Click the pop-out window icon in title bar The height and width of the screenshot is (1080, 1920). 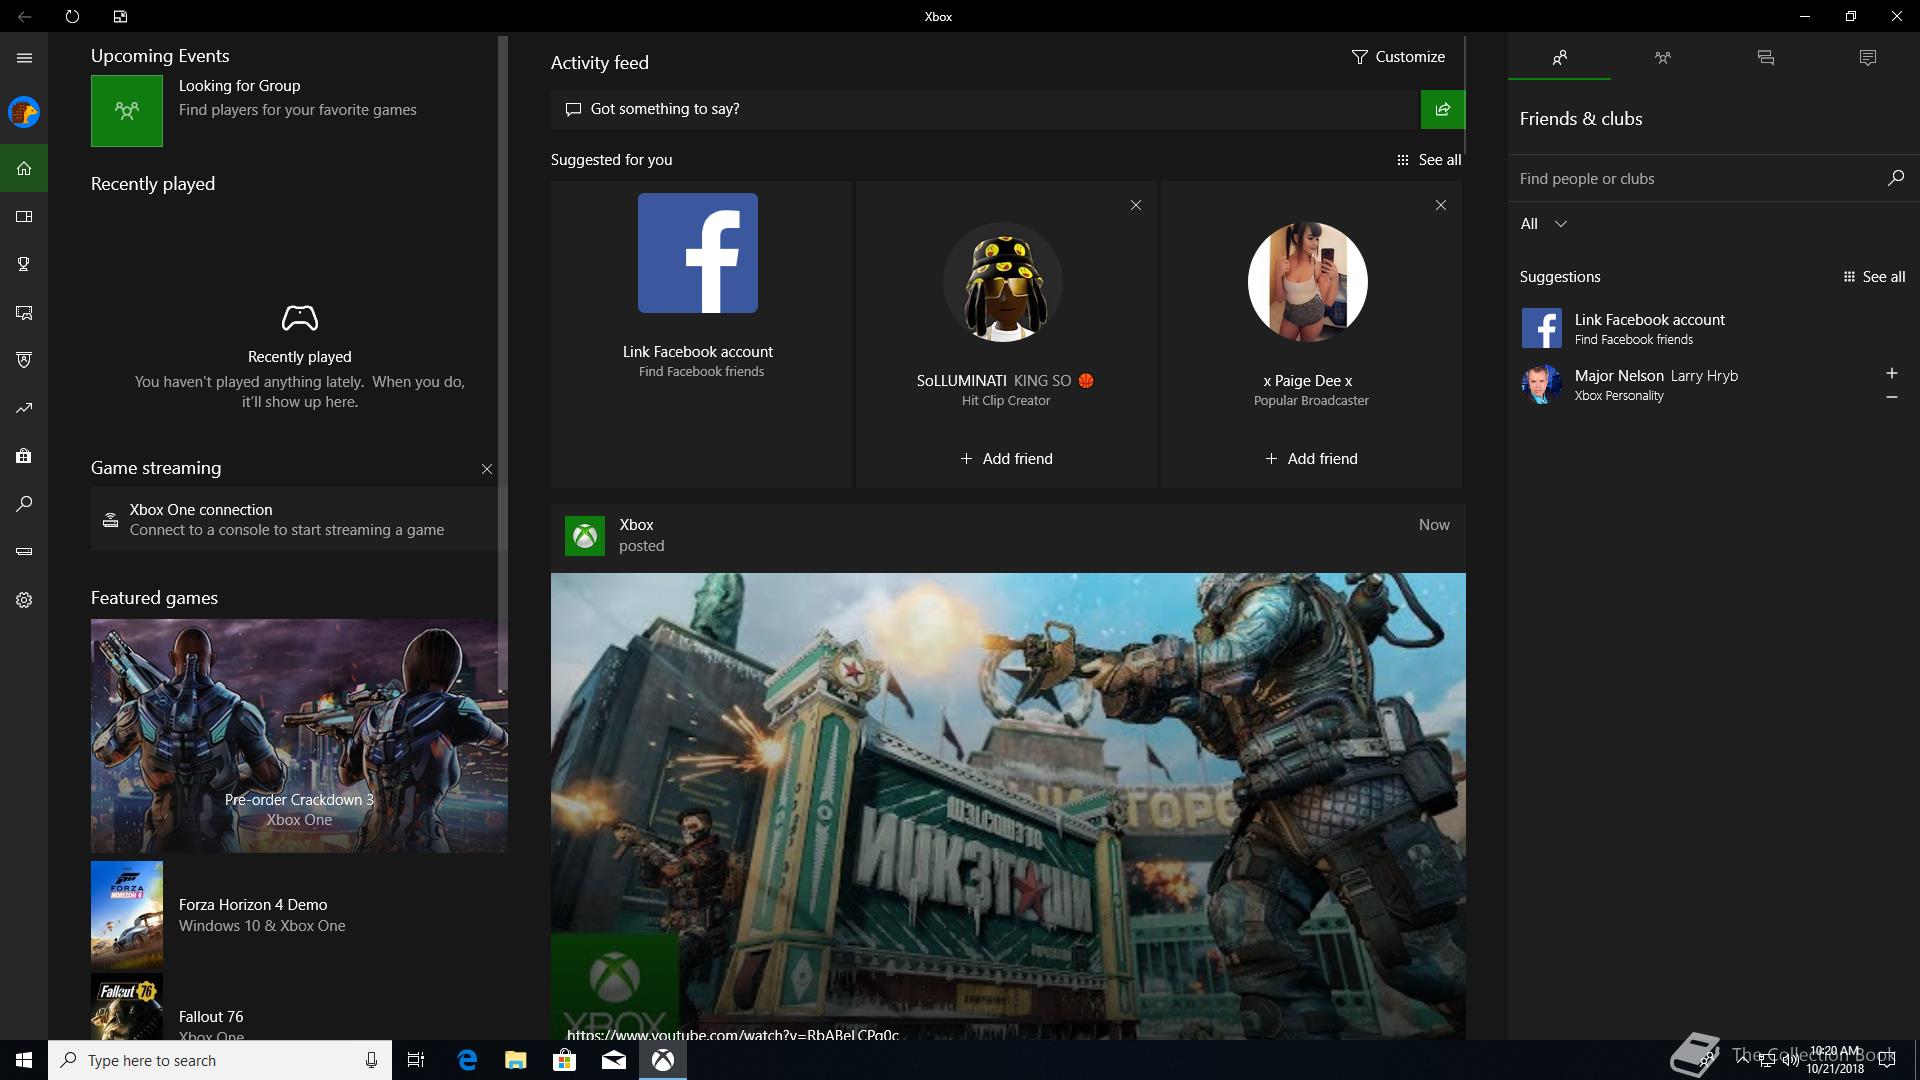coord(120,16)
